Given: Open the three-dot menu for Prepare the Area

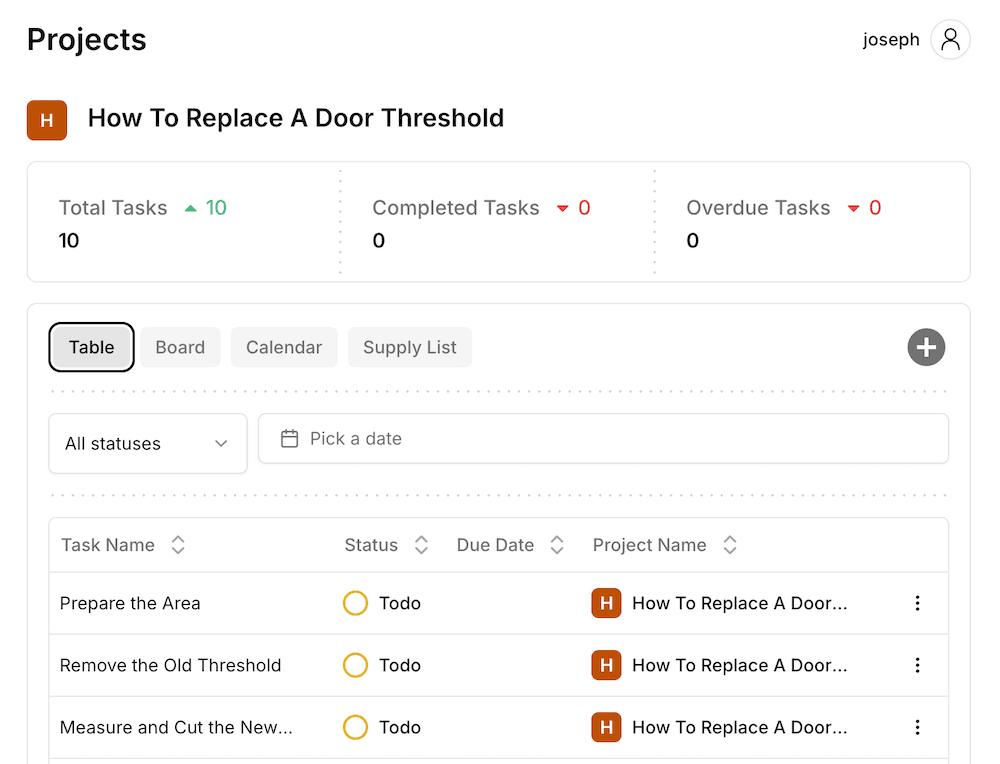Looking at the screenshot, I should [917, 603].
